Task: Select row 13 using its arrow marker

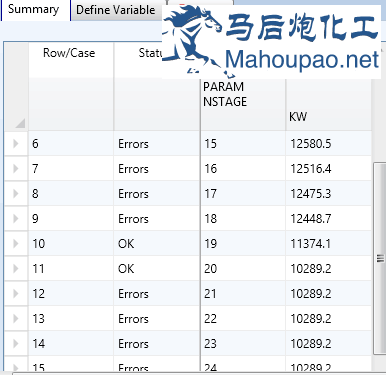Action: click(x=16, y=319)
